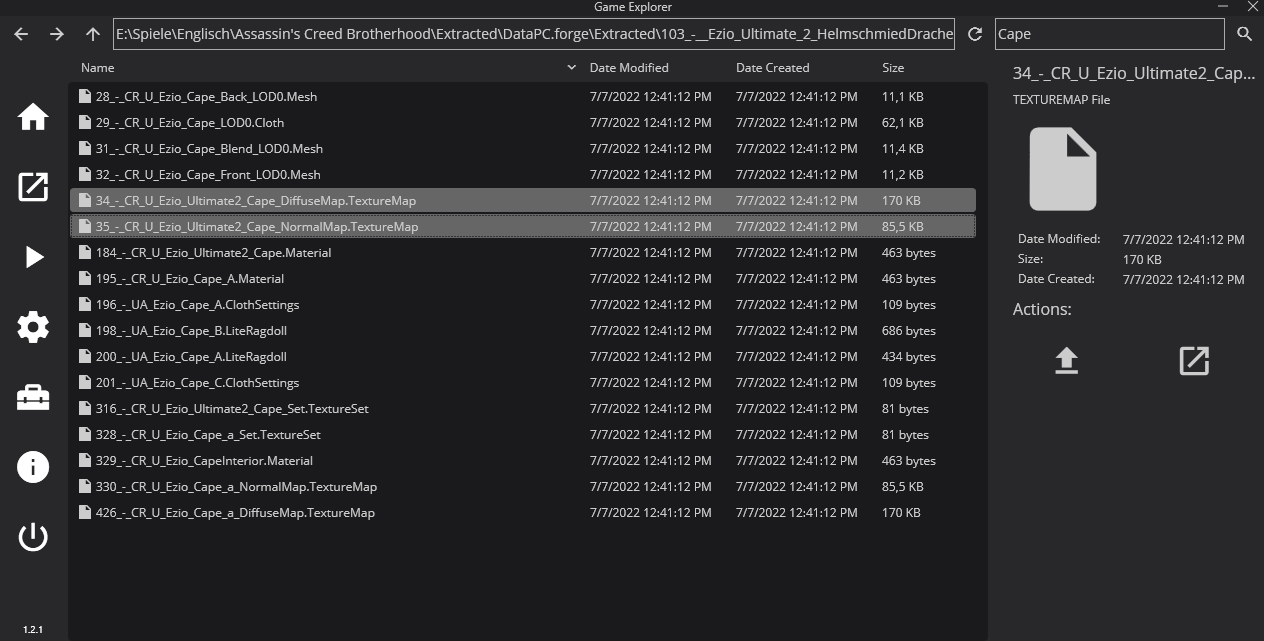Click the 62,1 KB size cell
Screen dimensions: 1264x641
coord(902,123)
